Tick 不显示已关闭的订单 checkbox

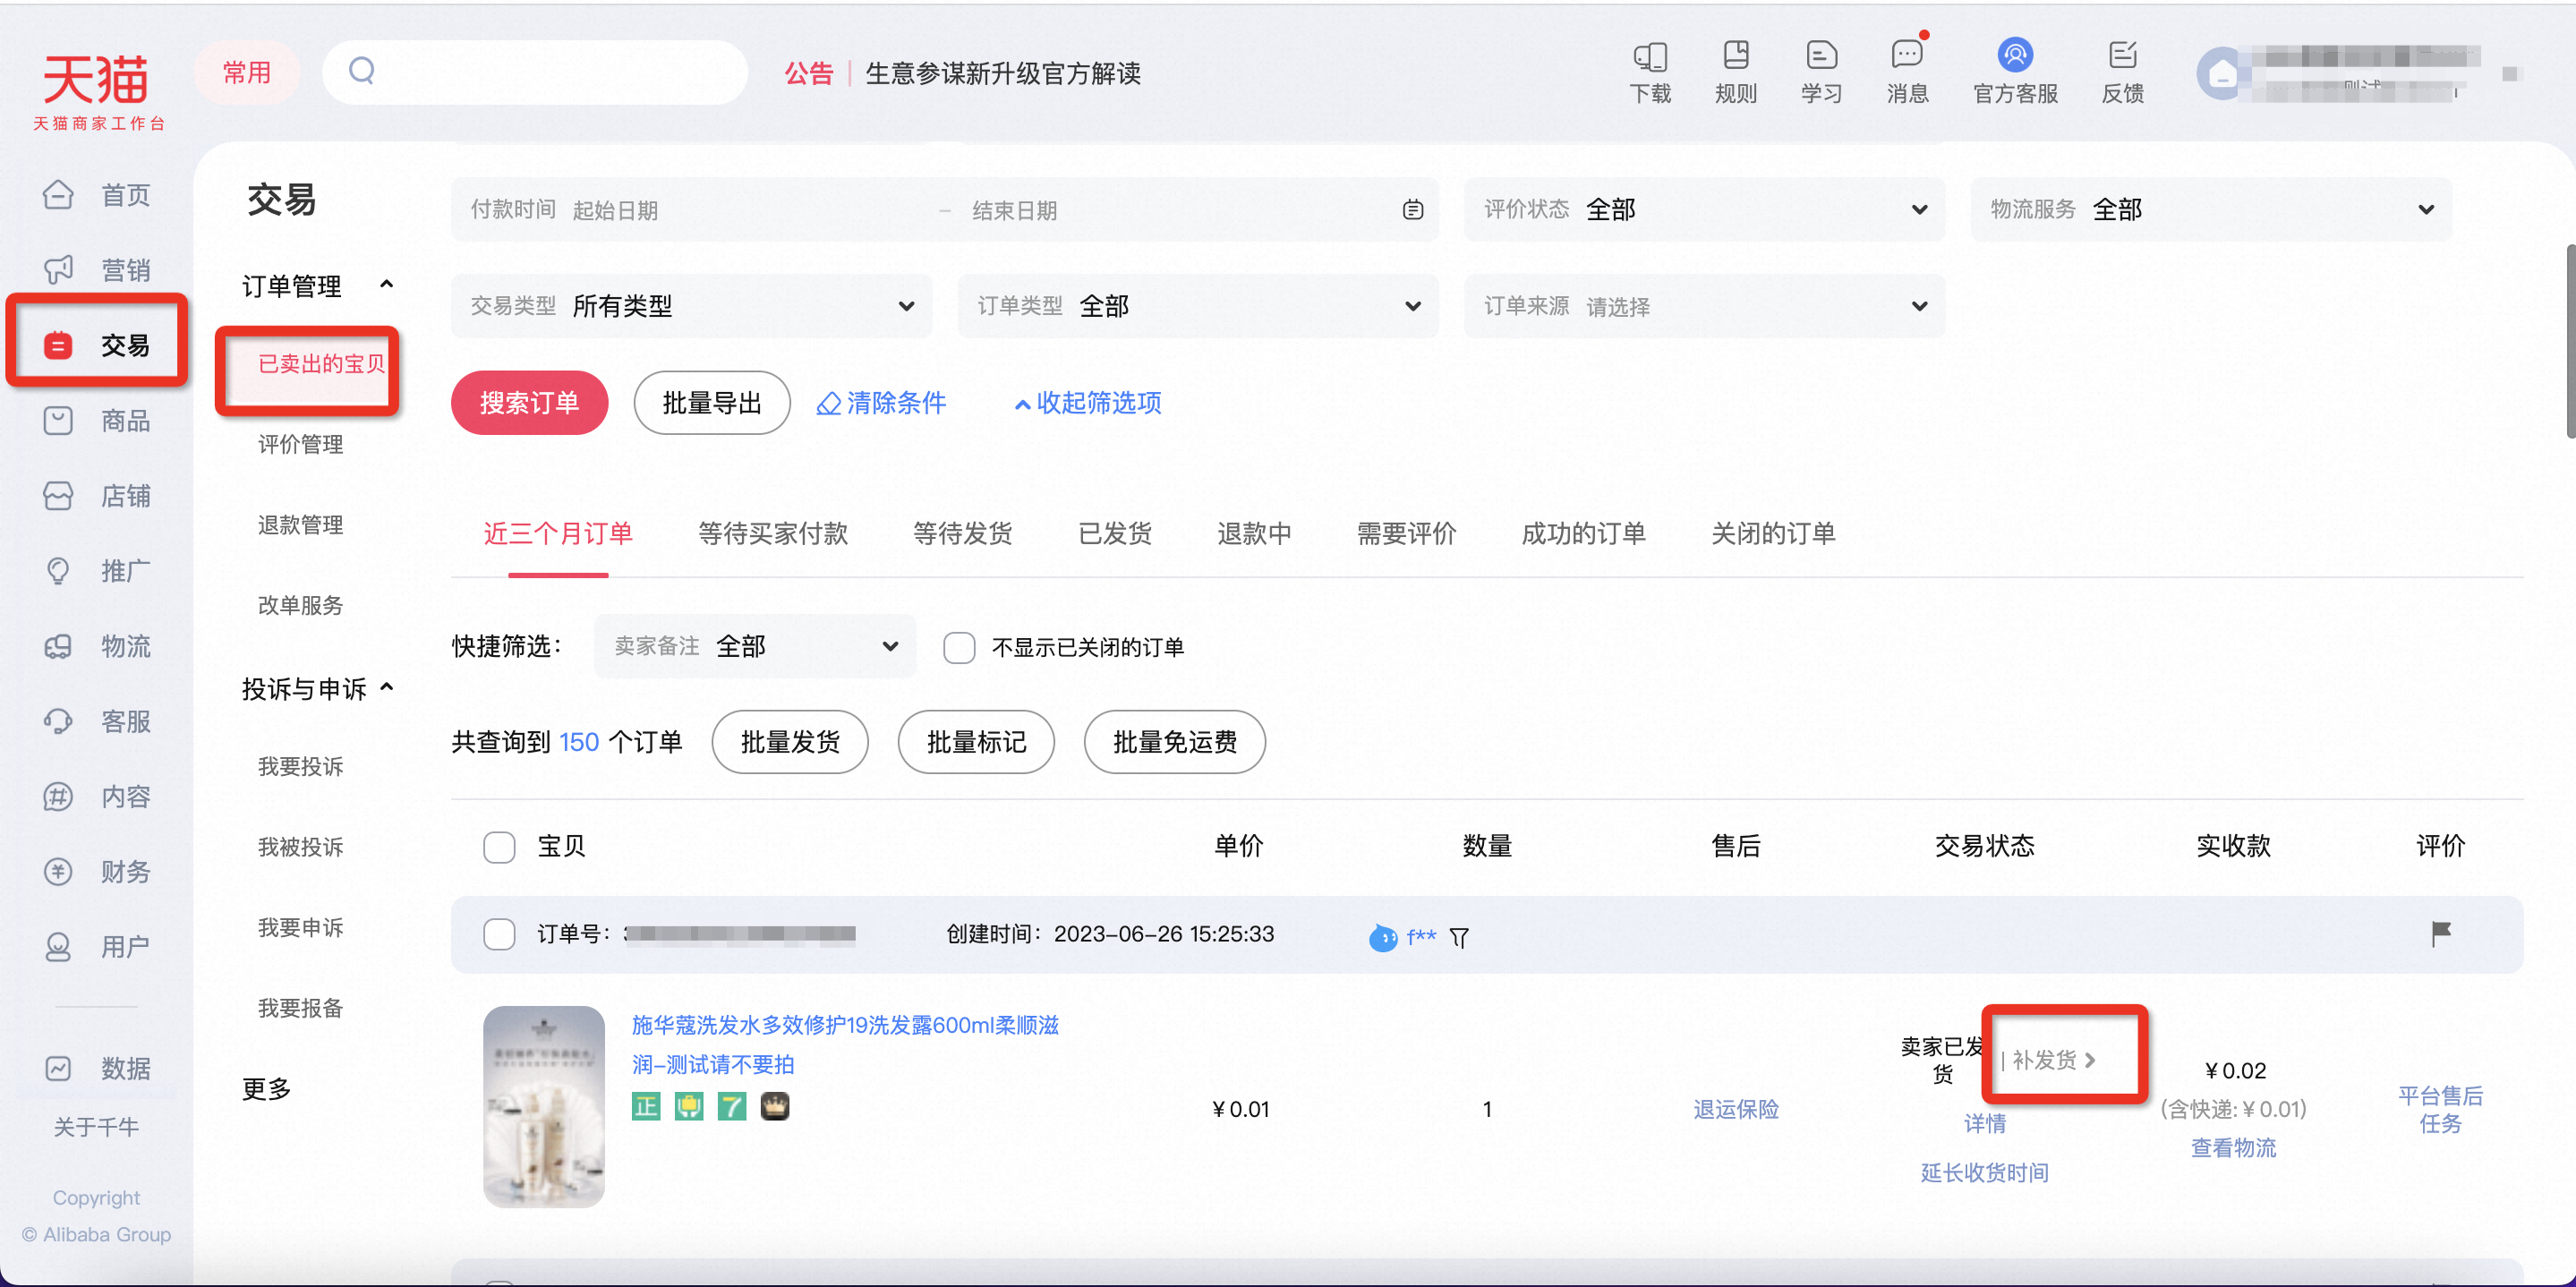tap(959, 647)
